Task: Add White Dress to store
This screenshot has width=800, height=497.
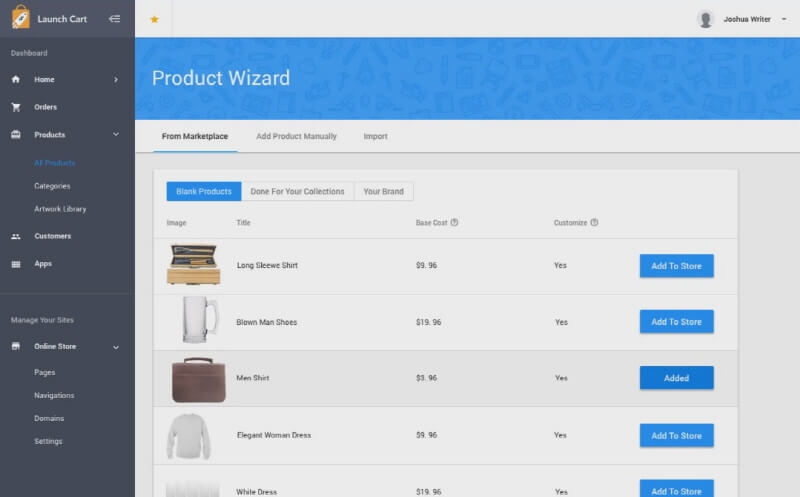Action: [677, 489]
